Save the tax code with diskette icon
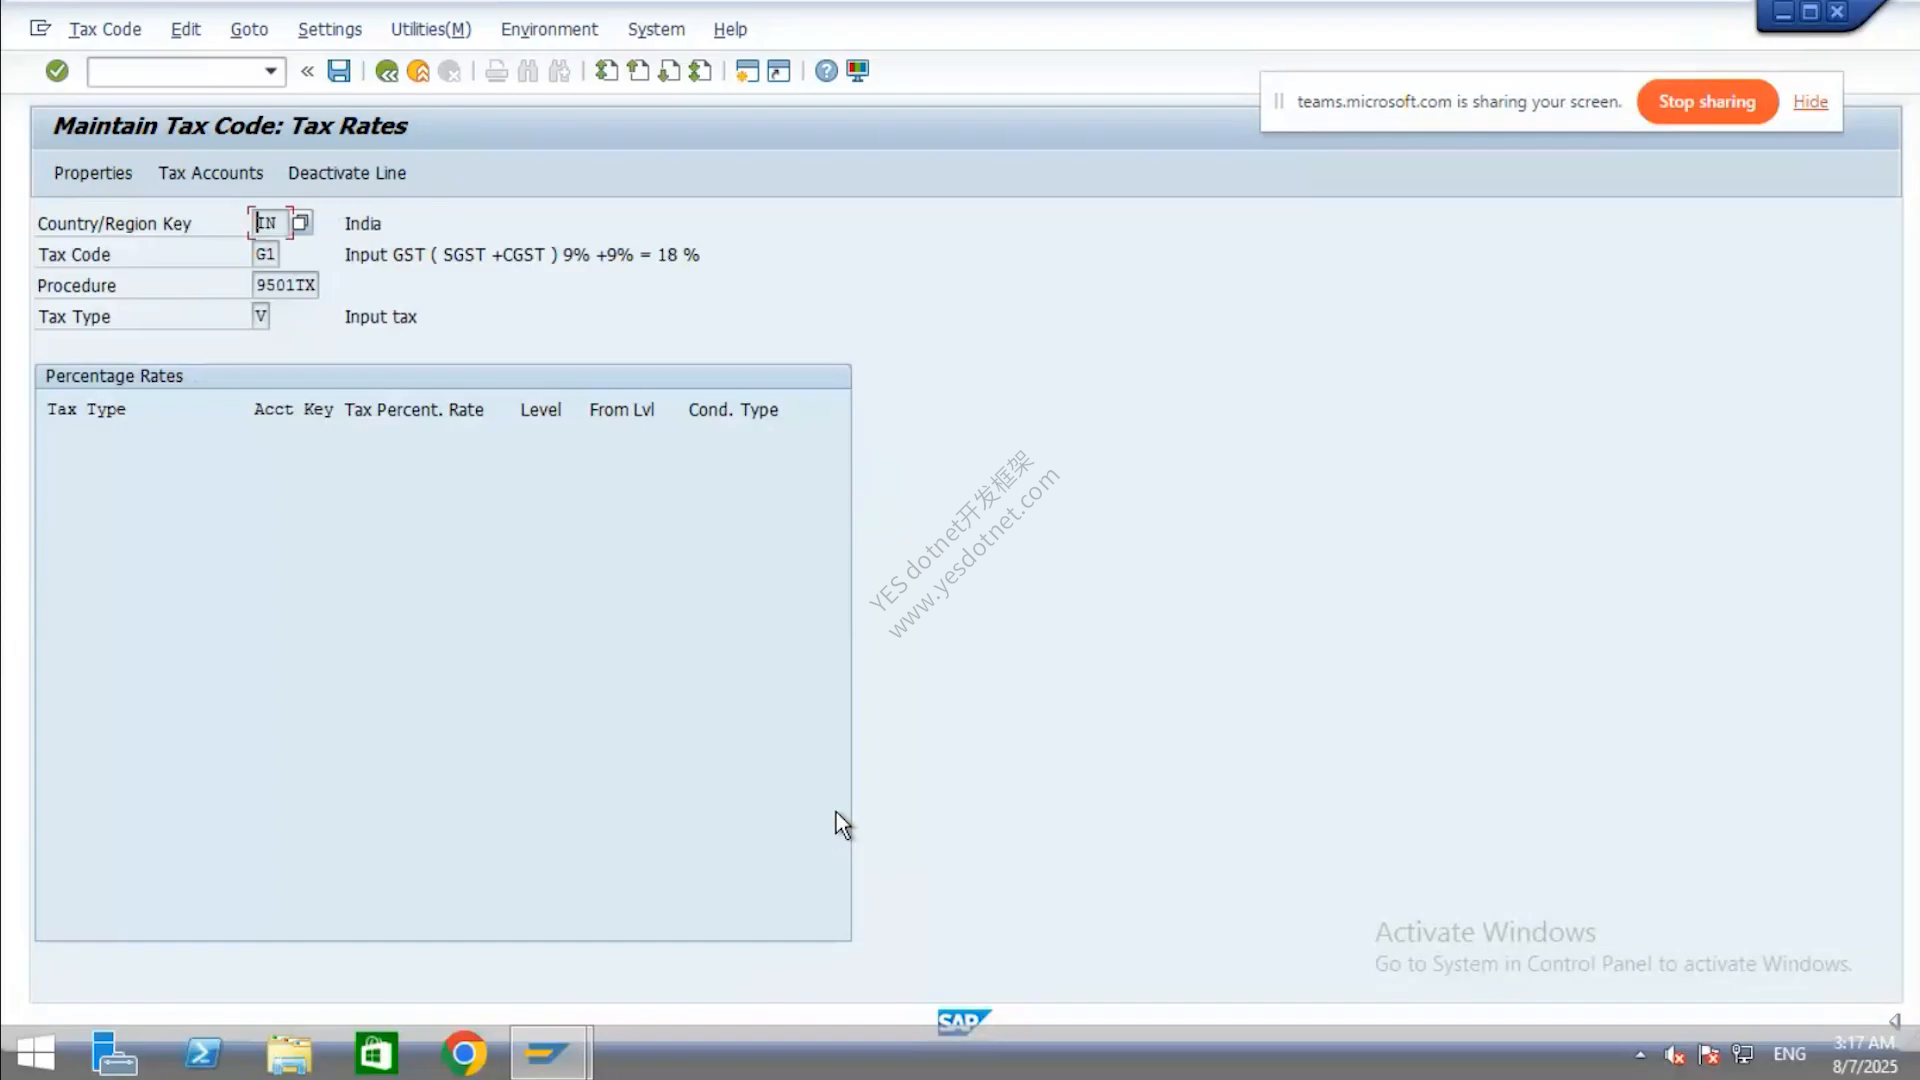 point(339,71)
